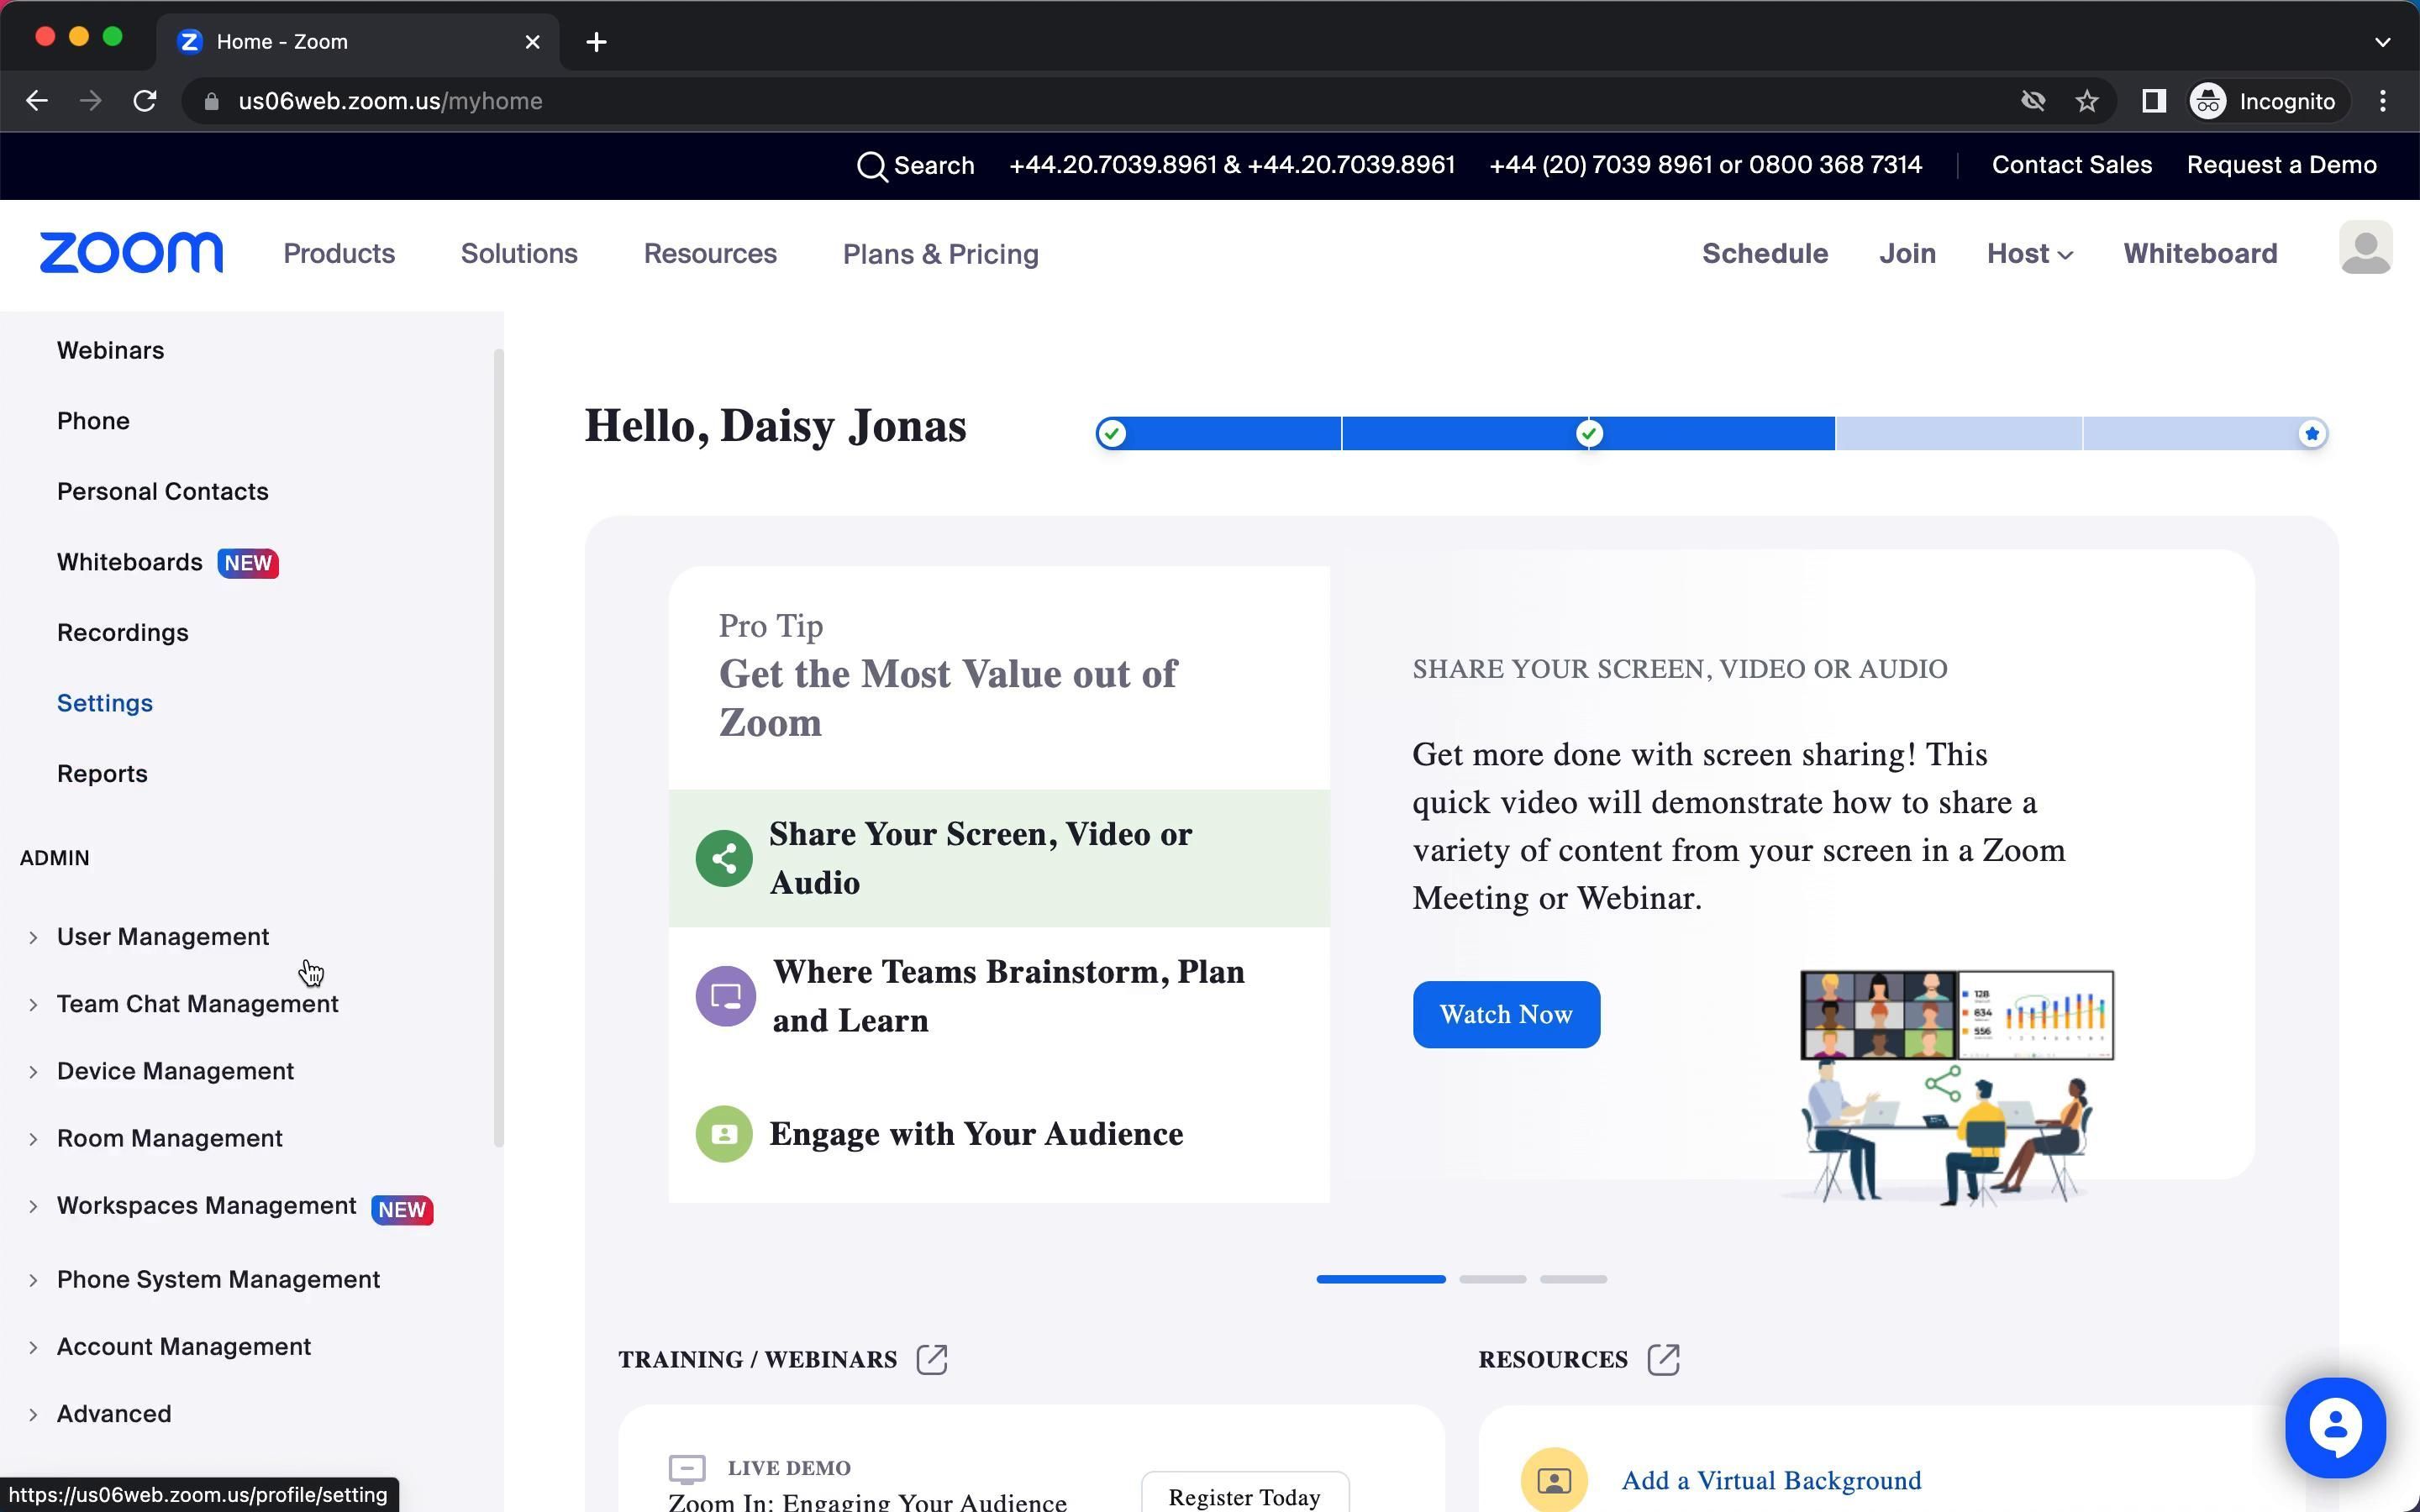
Task: Bookmark this page with star icon
Action: tap(2086, 101)
